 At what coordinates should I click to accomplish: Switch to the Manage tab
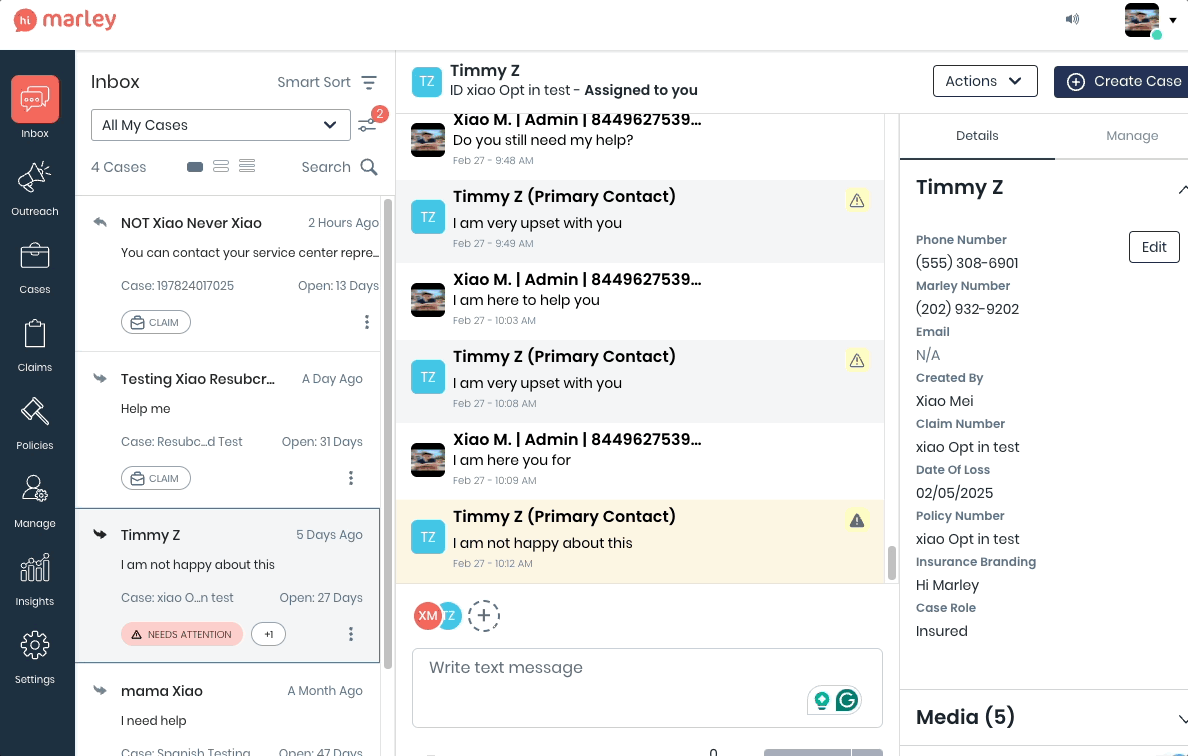pos(1132,136)
